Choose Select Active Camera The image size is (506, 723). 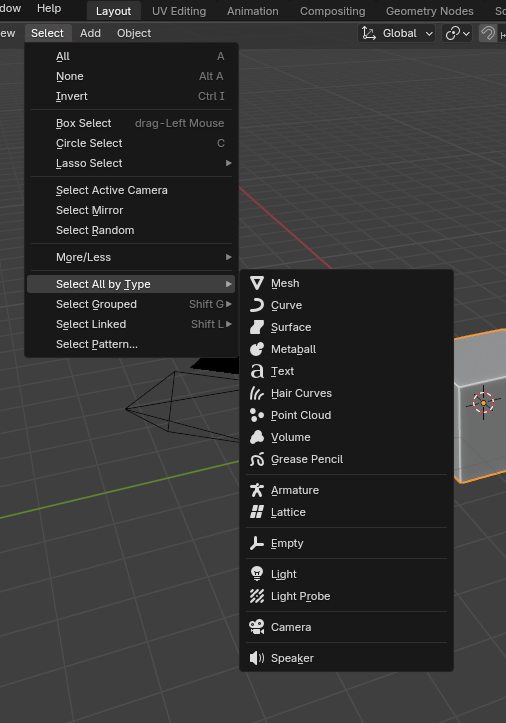[x=131, y=190]
